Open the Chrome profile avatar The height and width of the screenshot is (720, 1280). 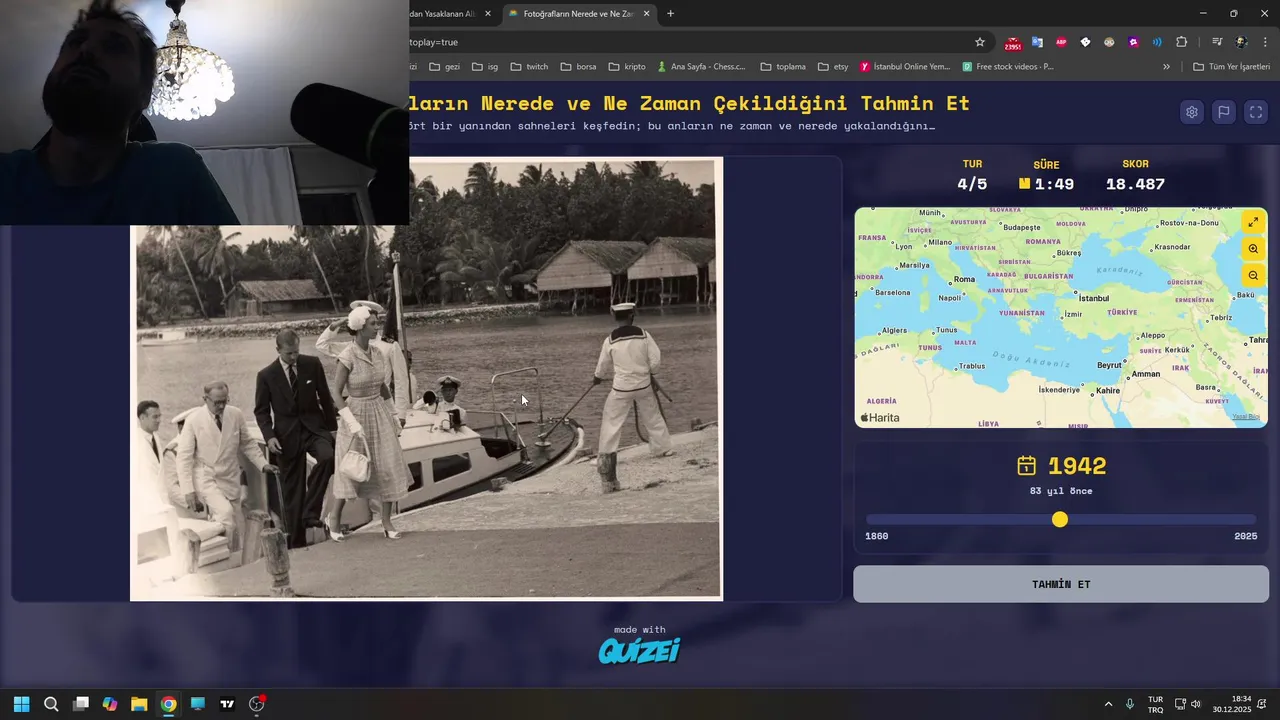(1241, 42)
